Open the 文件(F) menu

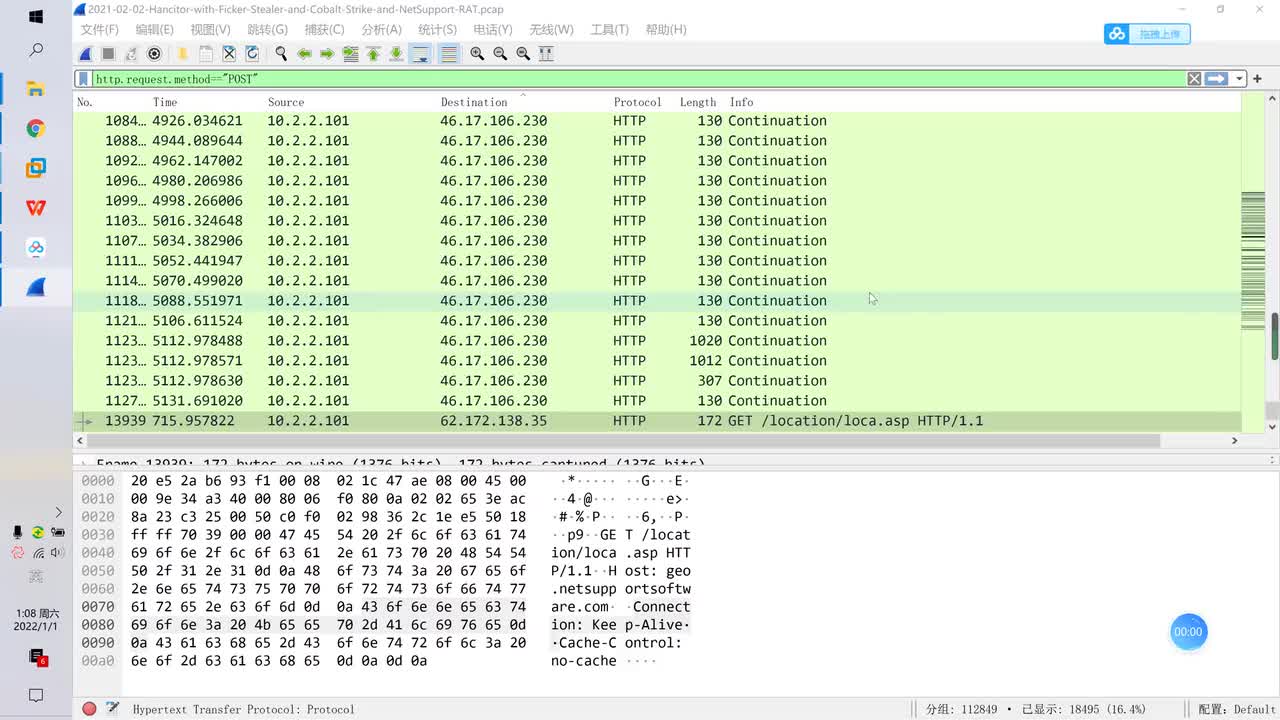(100, 30)
